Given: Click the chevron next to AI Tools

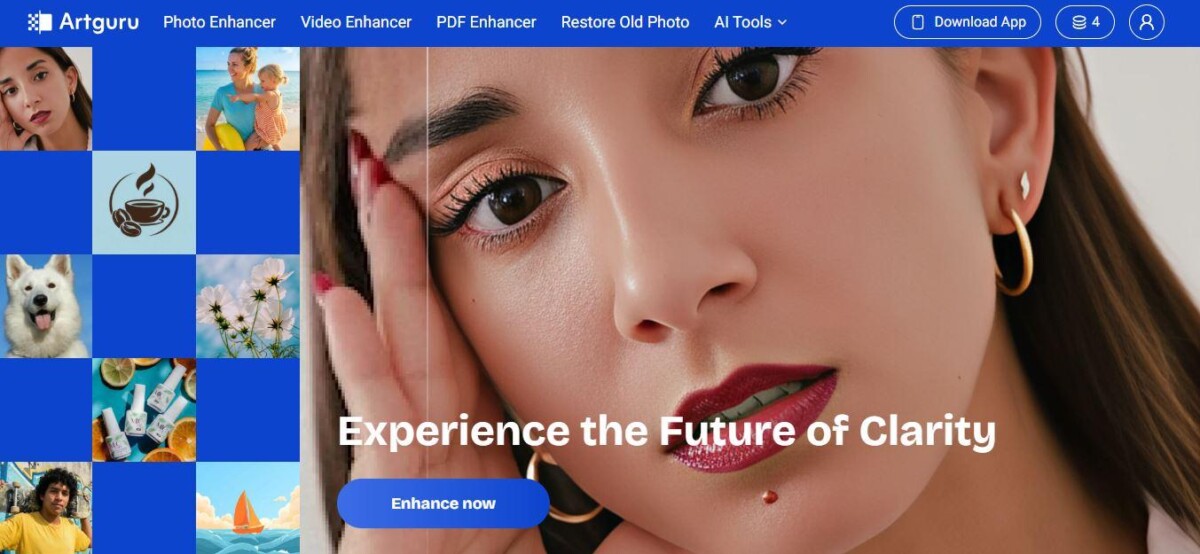Looking at the screenshot, I should [x=782, y=22].
